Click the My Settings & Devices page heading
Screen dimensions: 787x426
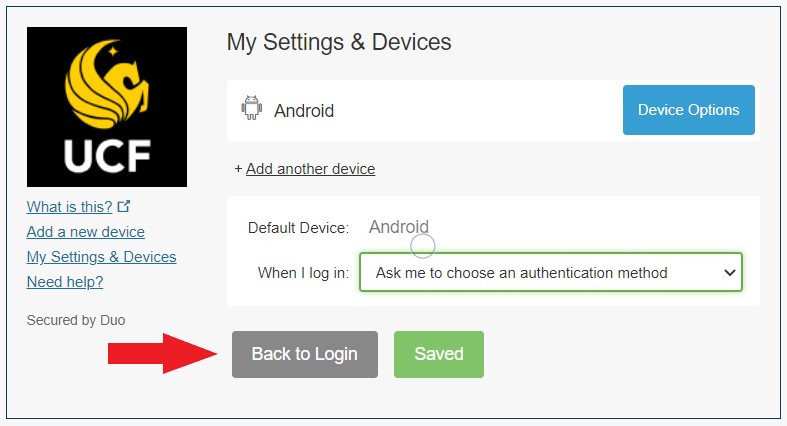pyautogui.click(x=339, y=42)
